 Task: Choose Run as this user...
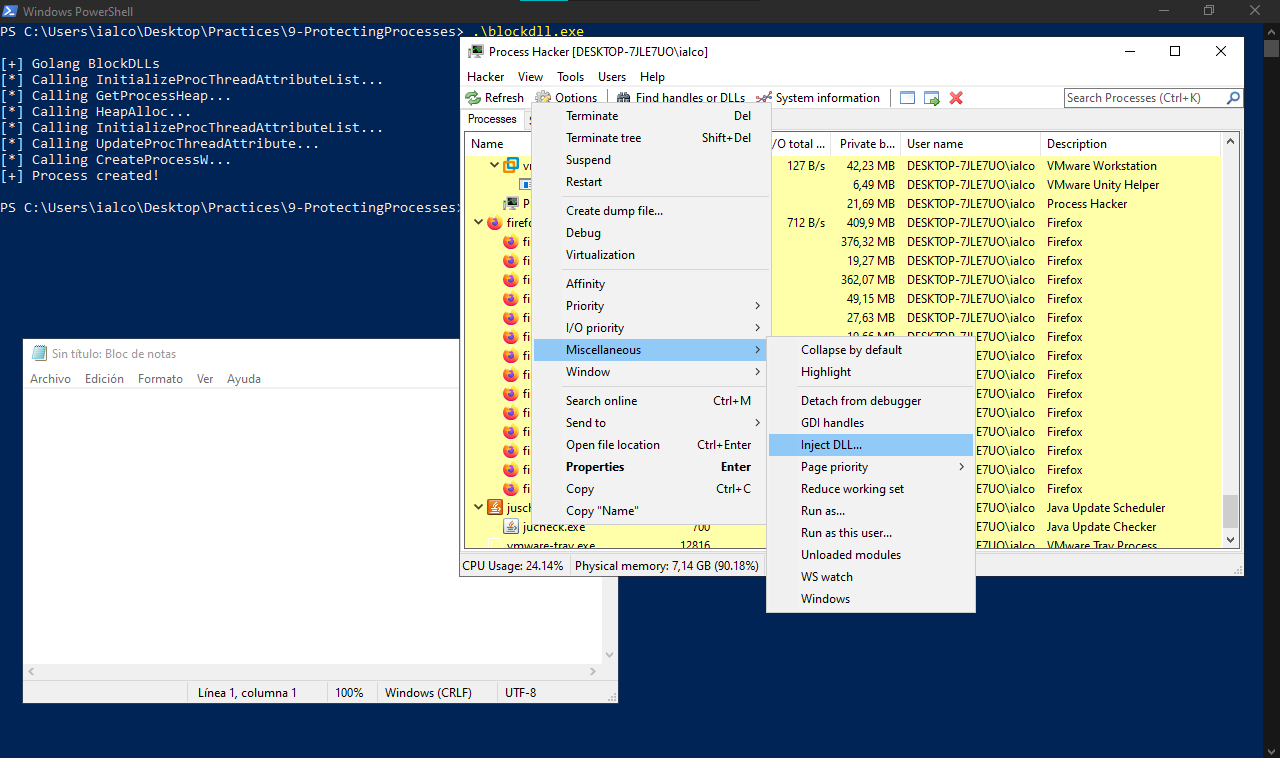pyautogui.click(x=871, y=533)
